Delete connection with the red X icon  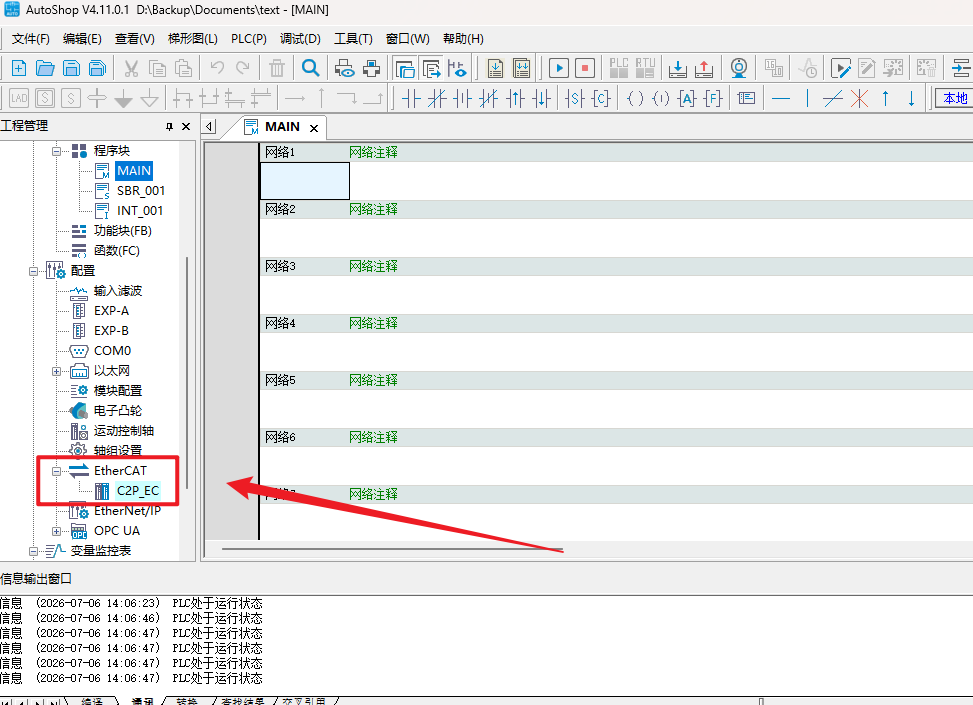[859, 98]
